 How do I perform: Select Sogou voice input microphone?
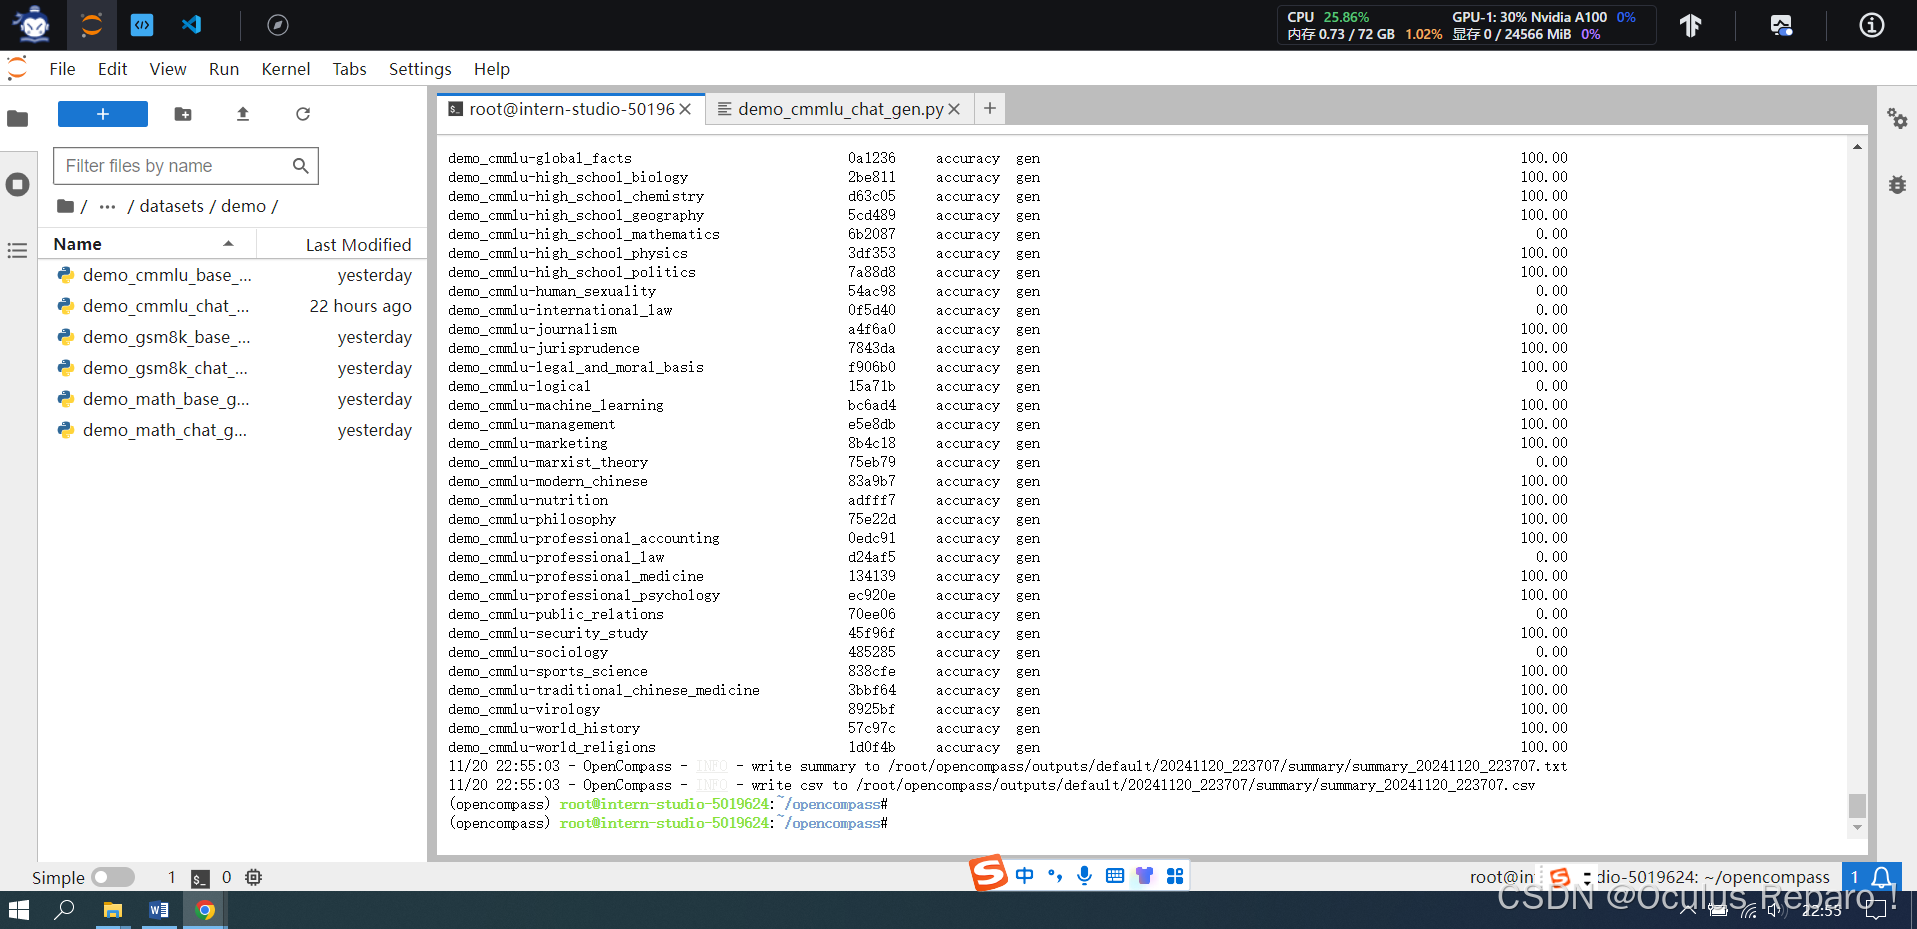pos(1084,875)
